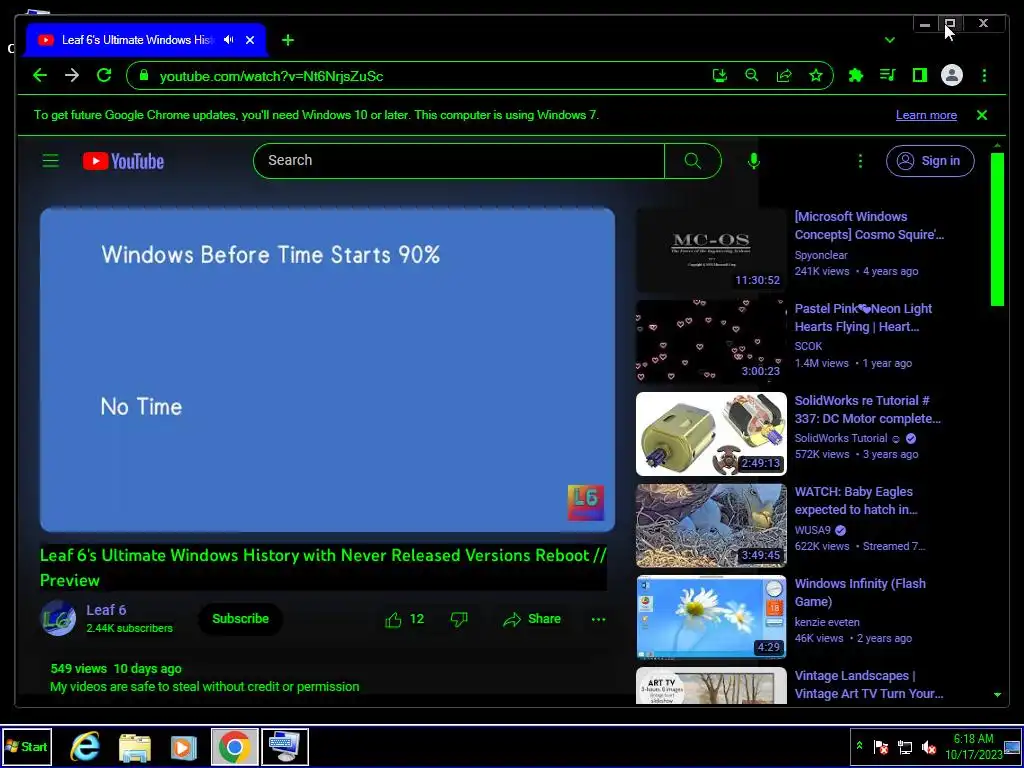Open Vintage Landscapes Art TV title
1024x768 pixels.
point(869,684)
